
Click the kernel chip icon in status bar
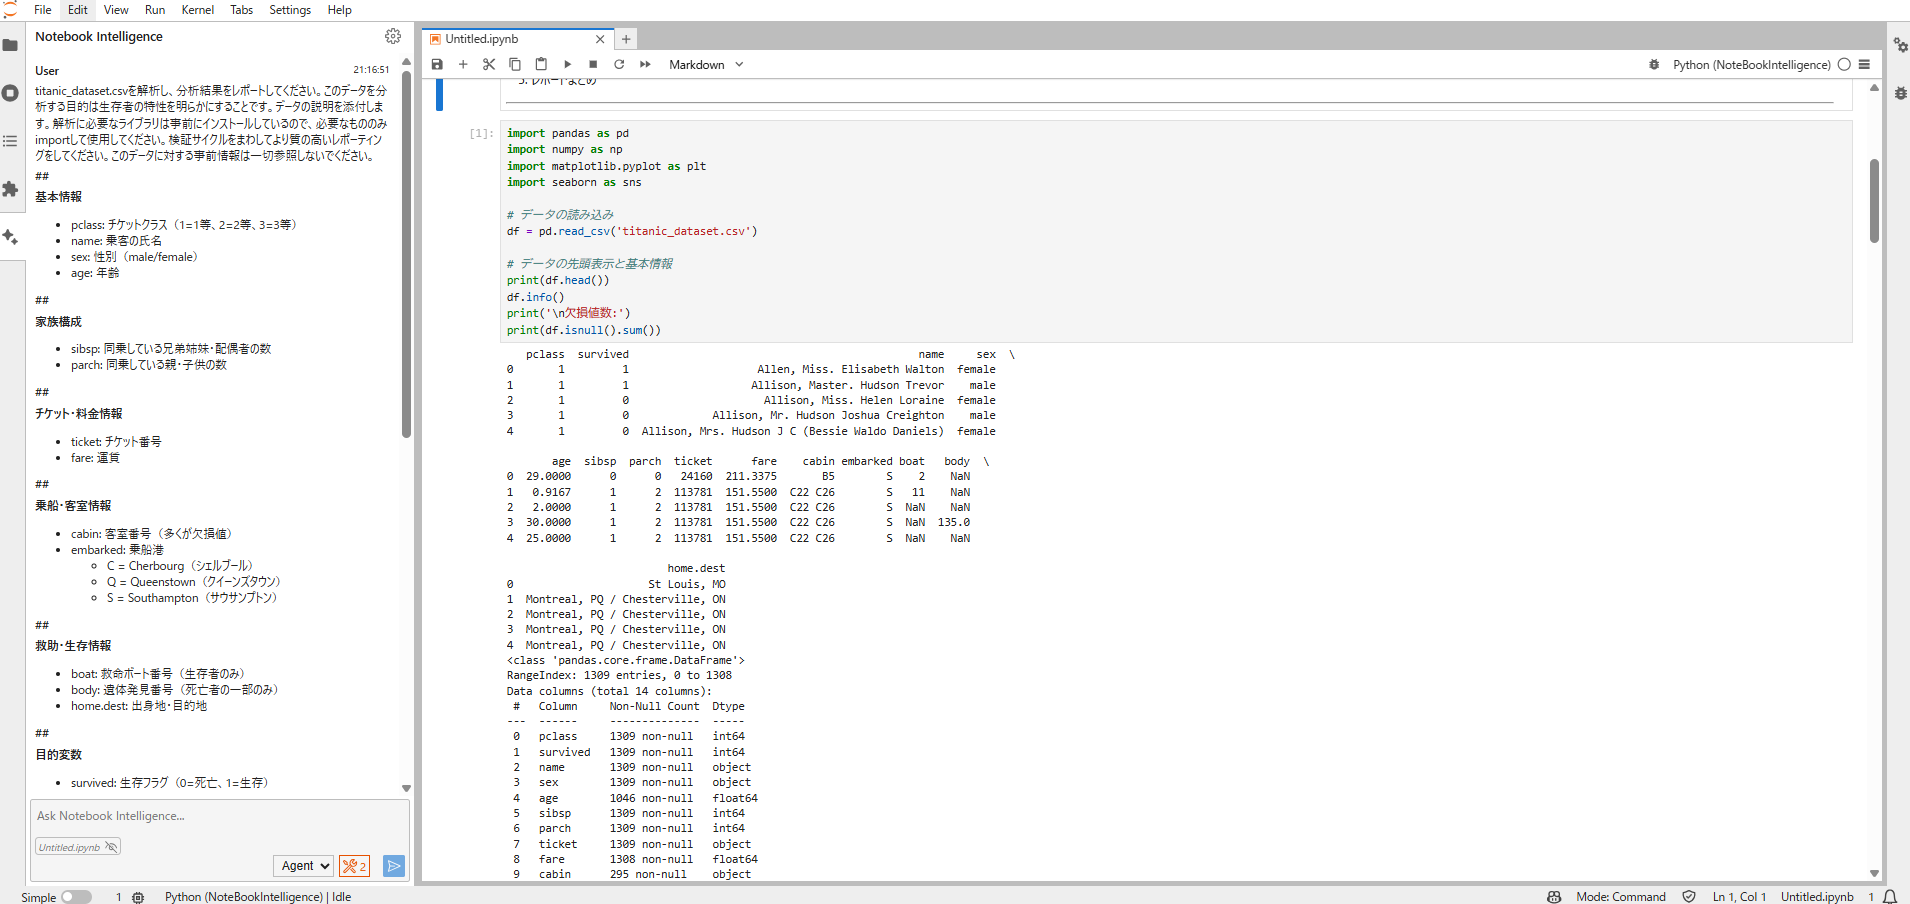138,897
